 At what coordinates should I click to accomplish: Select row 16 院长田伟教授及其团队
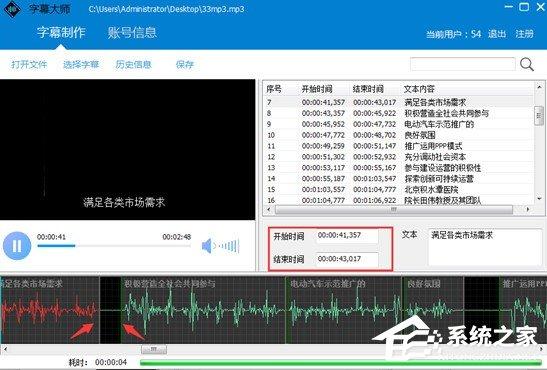[x=398, y=200]
